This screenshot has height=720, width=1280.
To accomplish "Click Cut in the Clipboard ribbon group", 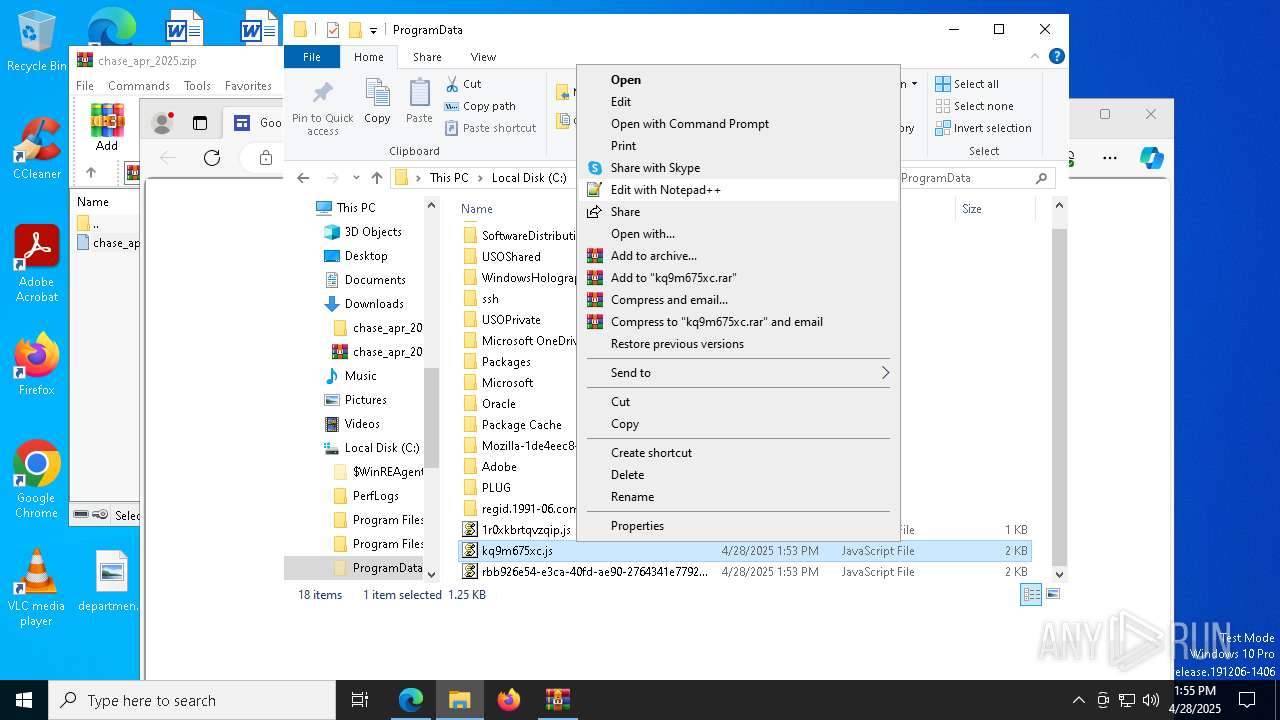I will [x=463, y=84].
